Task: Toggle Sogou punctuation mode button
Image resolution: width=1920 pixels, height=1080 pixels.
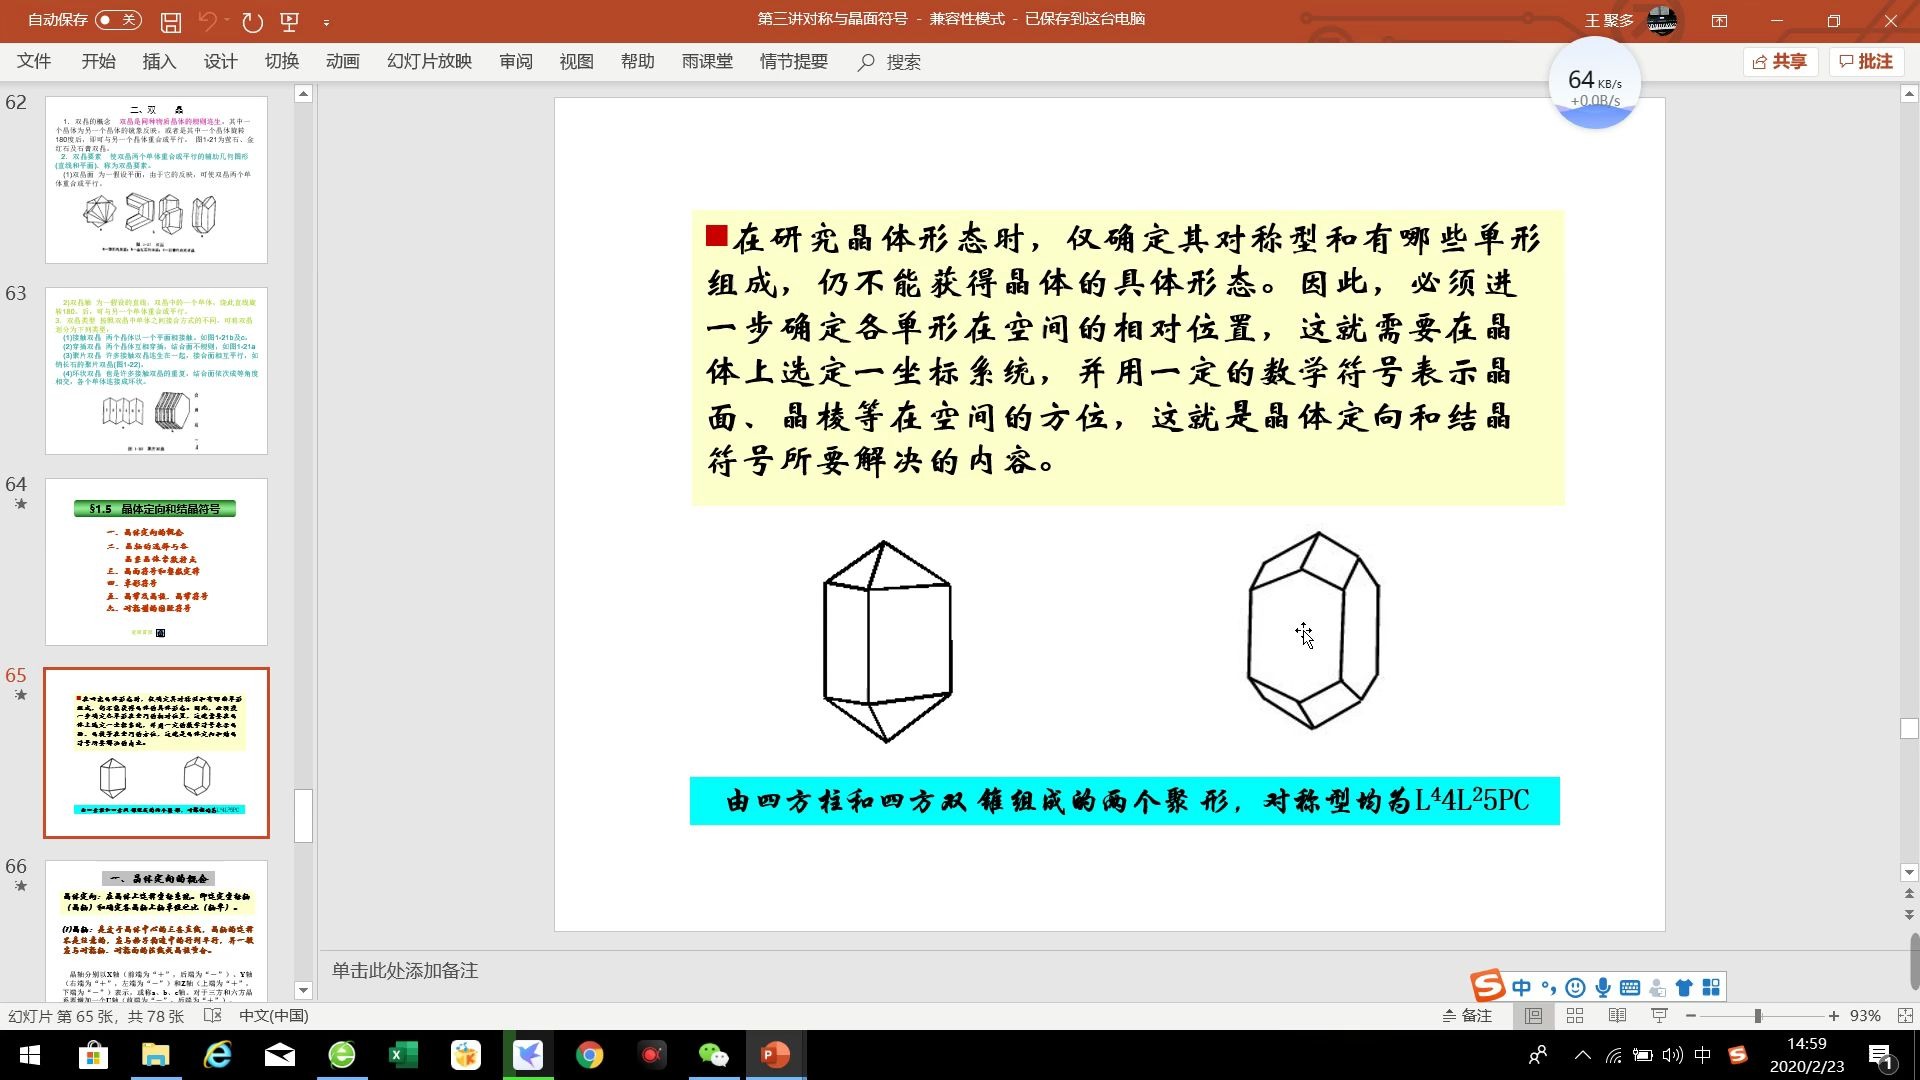Action: coord(1548,988)
